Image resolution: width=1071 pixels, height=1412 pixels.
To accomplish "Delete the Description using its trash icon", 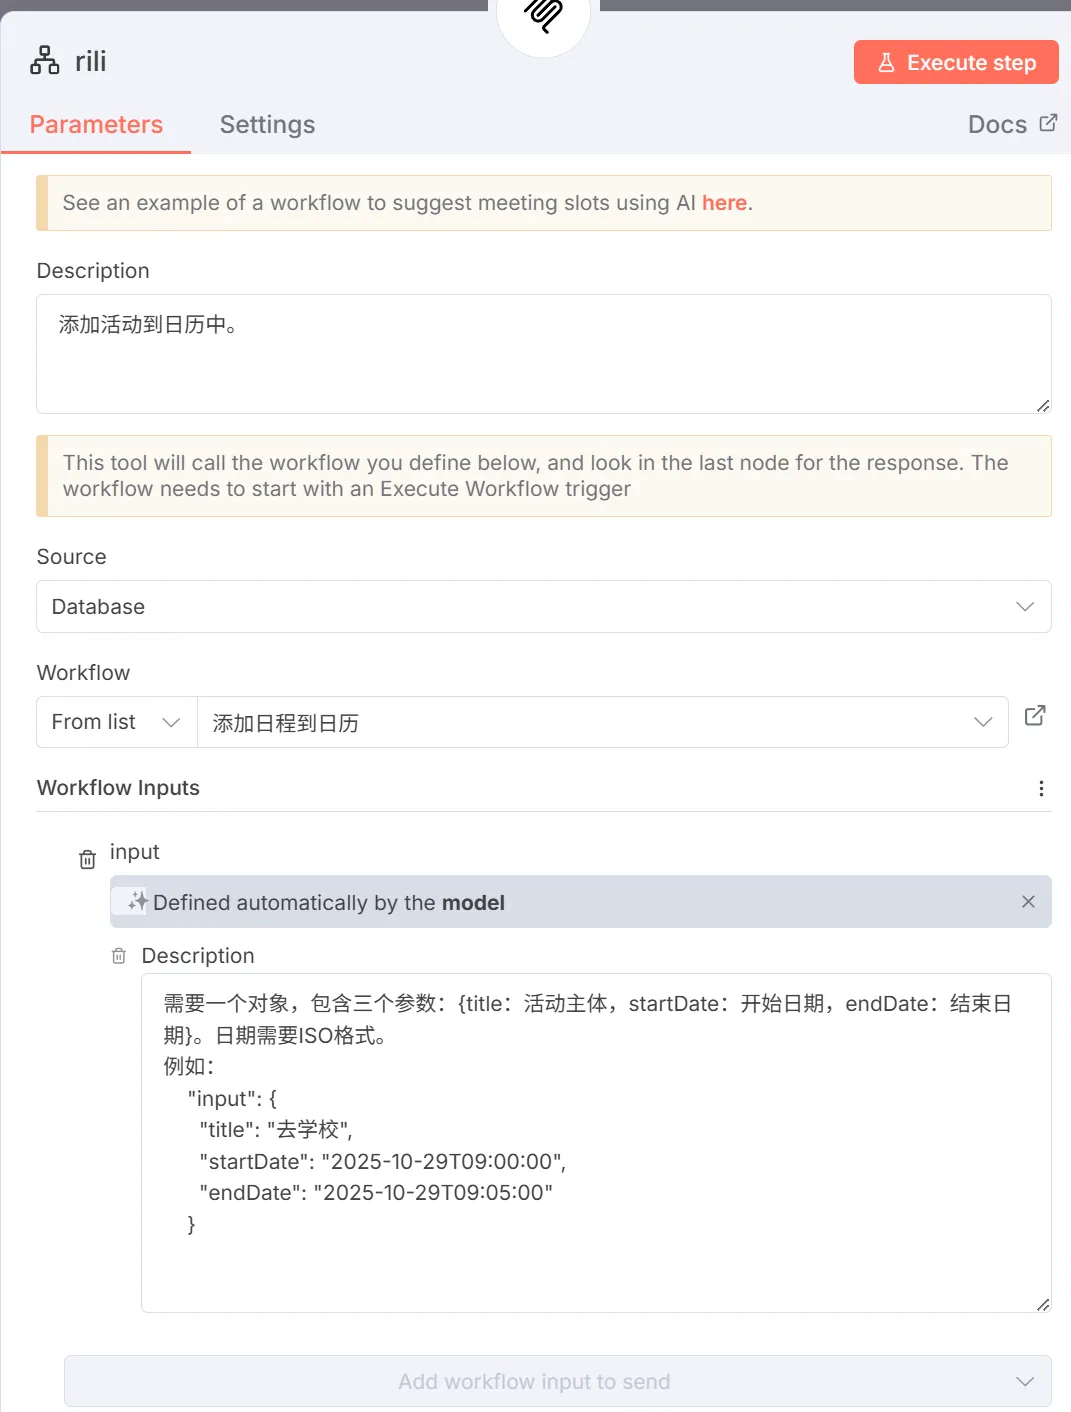I will [x=118, y=956].
